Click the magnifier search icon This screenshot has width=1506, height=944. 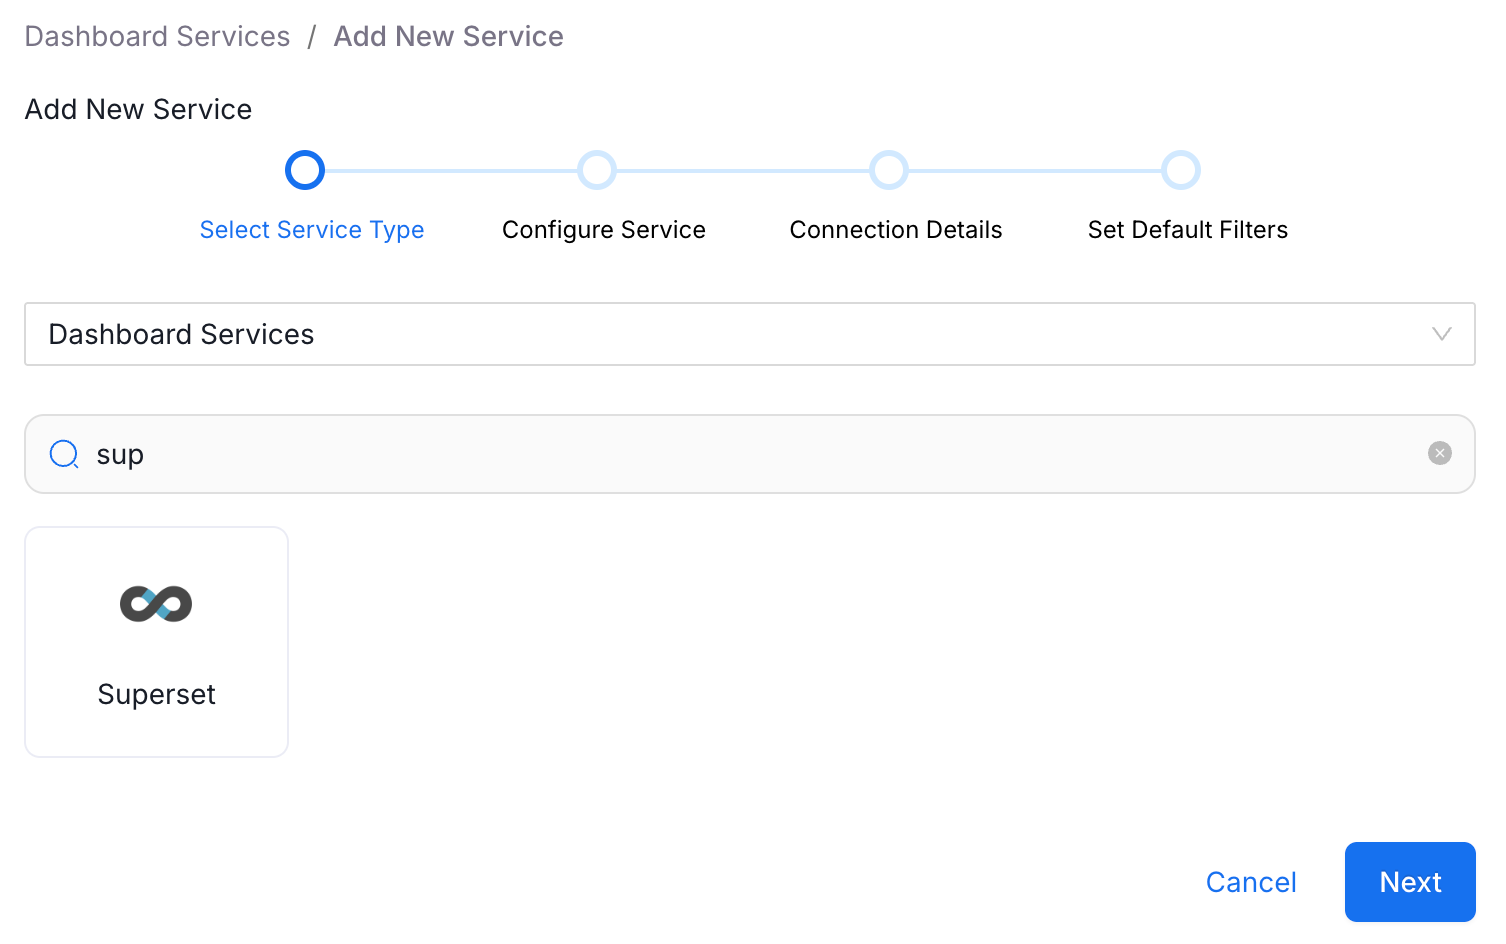(64, 454)
